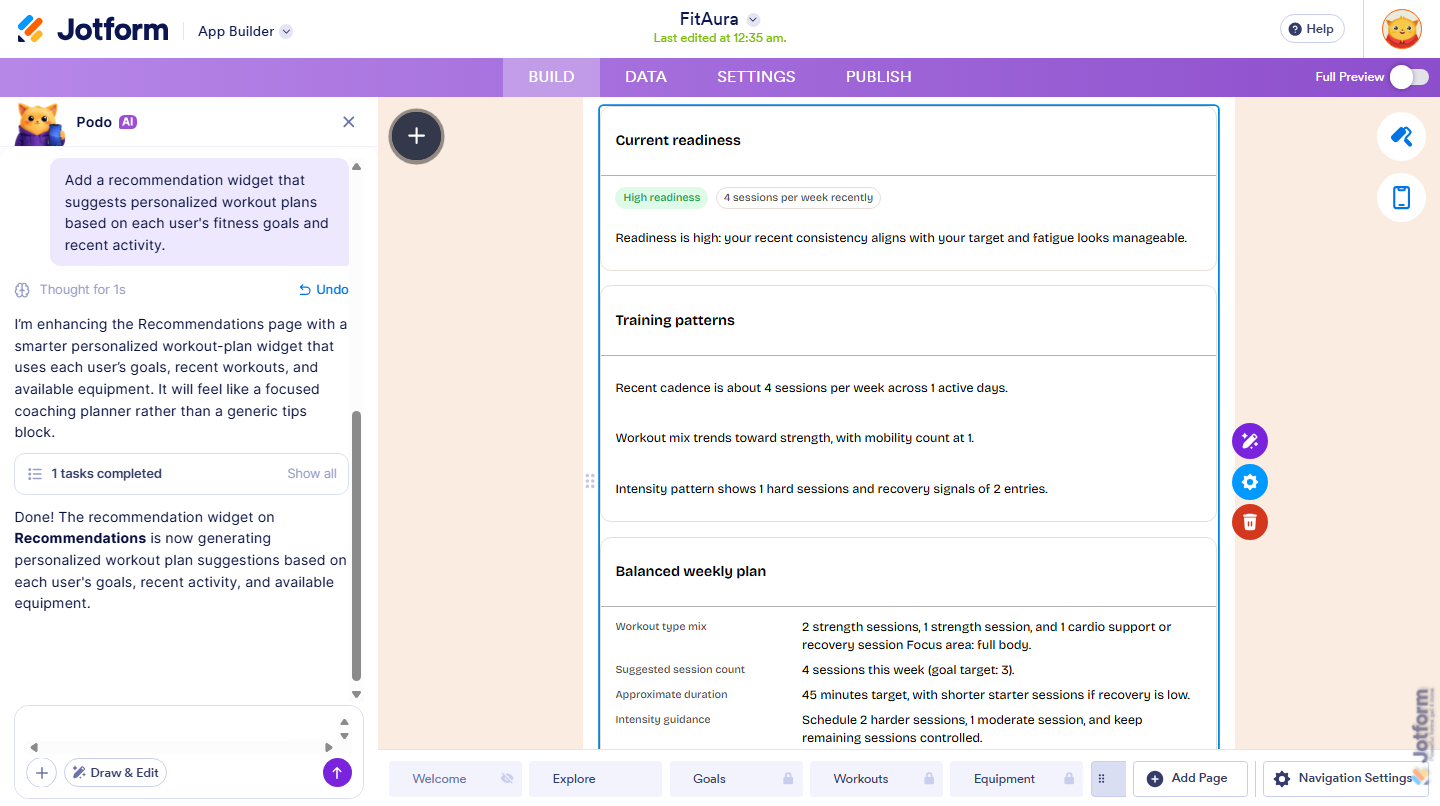This screenshot has width=1440, height=806.
Task: Click the High readiness badge
Action: (x=661, y=198)
